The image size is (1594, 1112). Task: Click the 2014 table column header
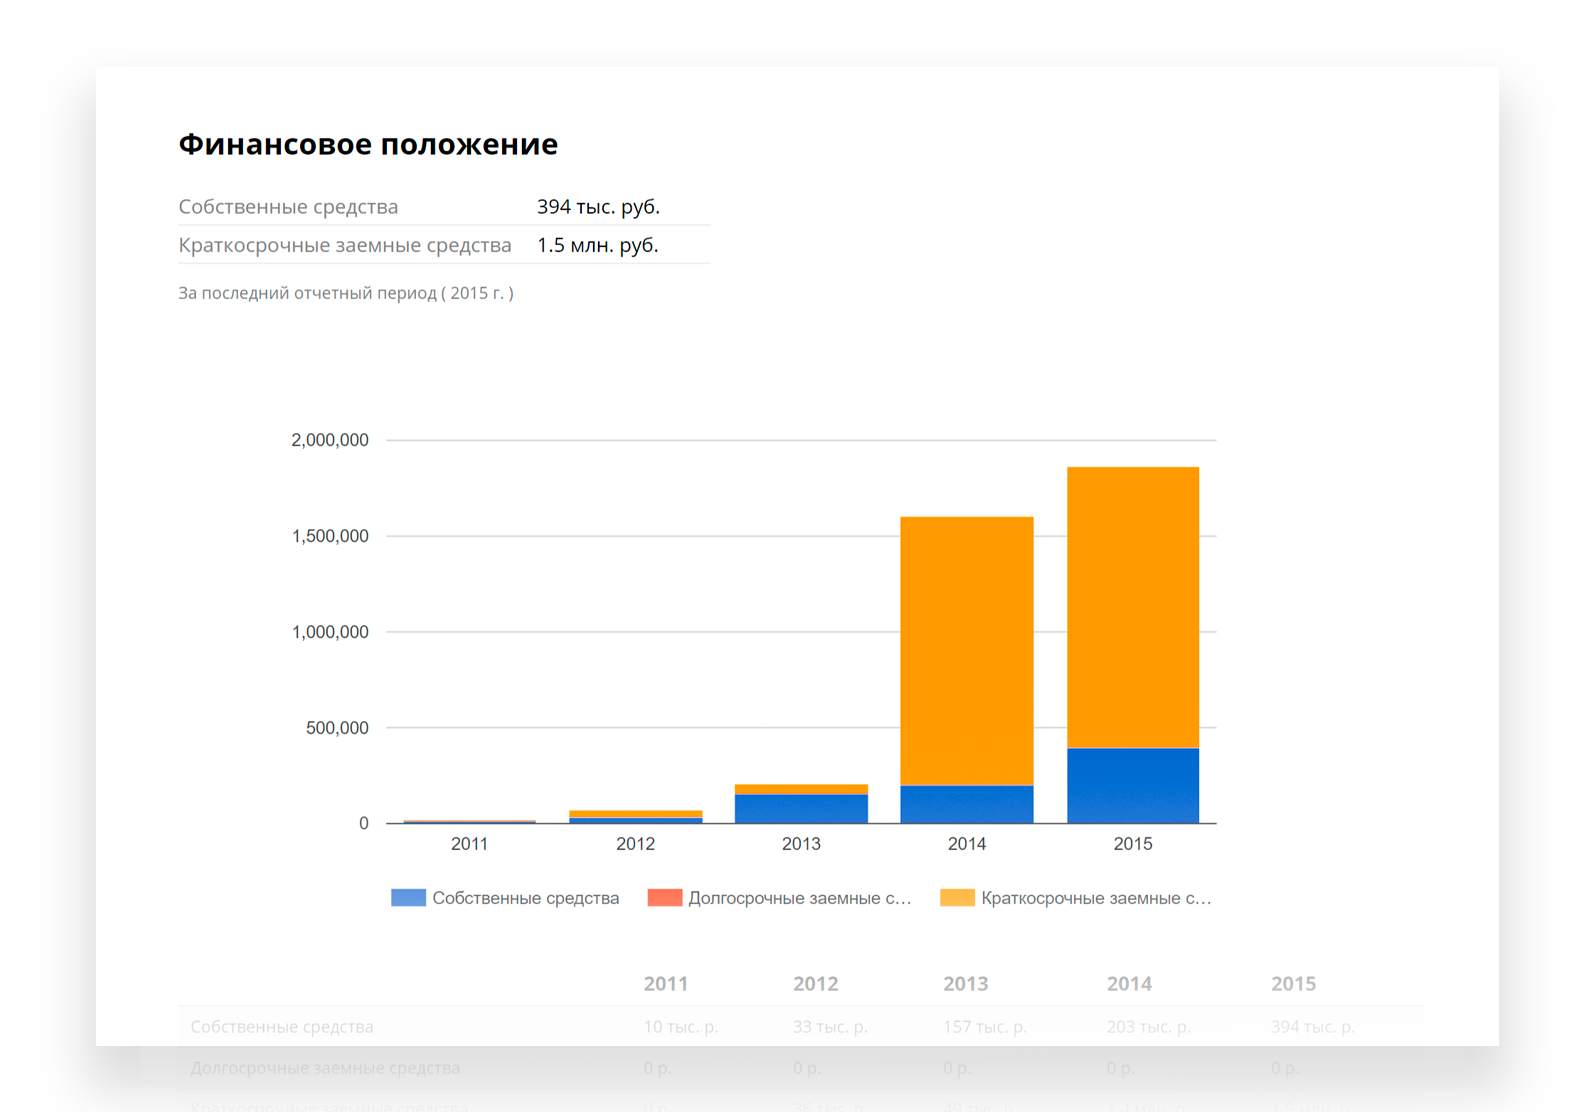coord(1129,984)
